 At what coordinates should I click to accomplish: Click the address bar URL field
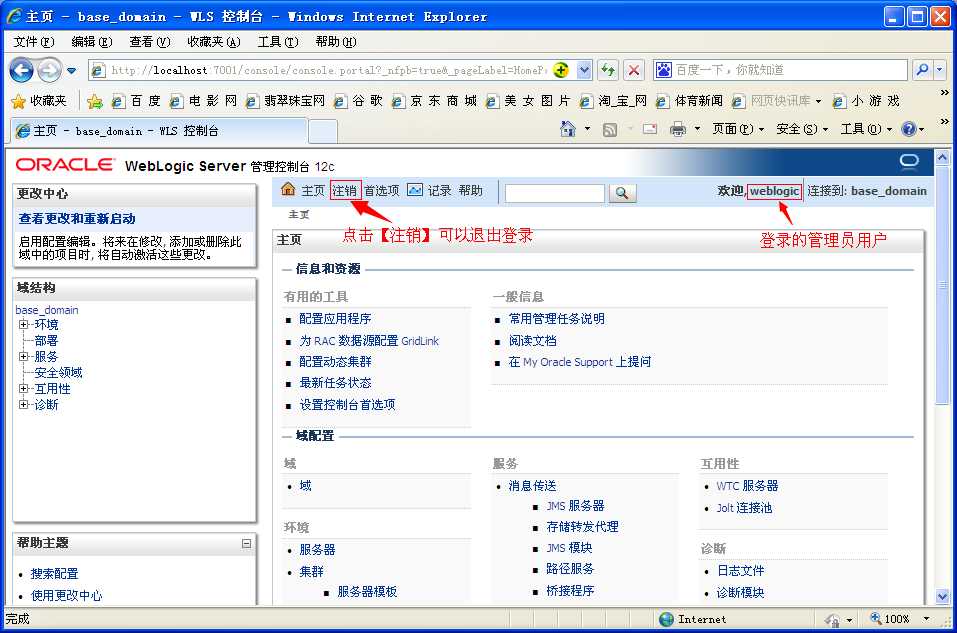coord(328,70)
